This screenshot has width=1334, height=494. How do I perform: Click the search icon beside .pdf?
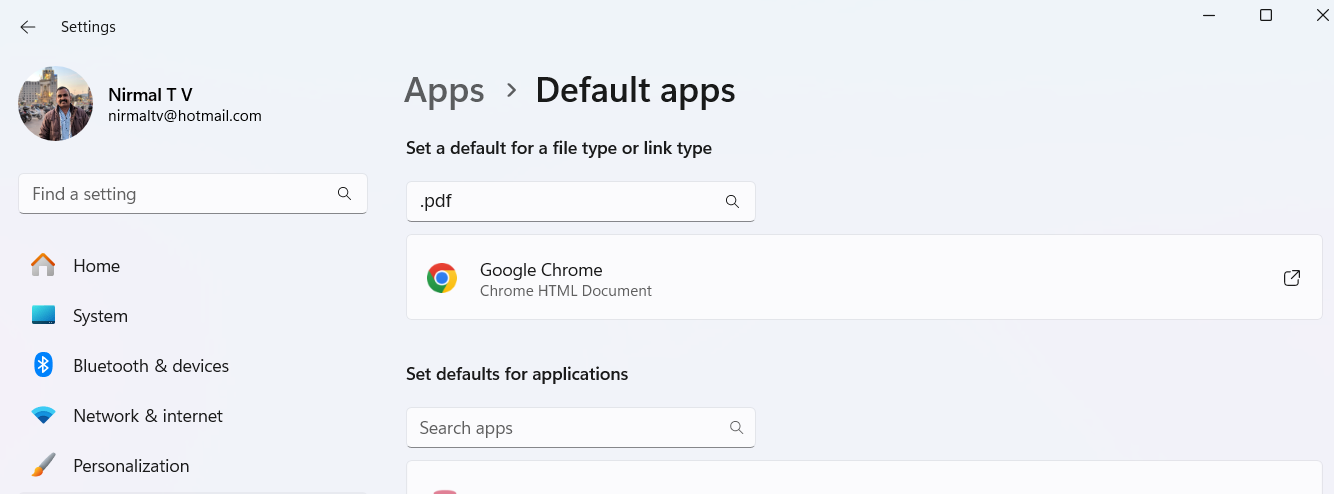(732, 201)
